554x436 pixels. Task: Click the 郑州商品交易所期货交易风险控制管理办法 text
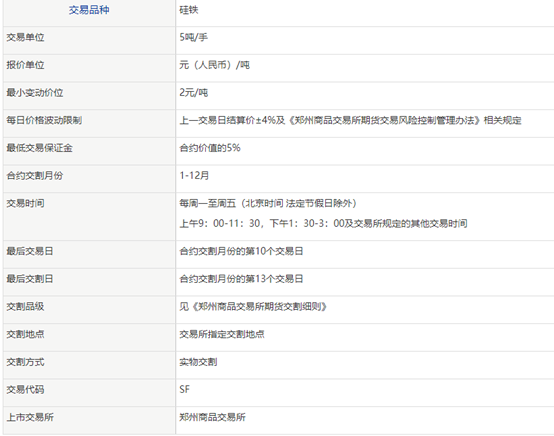[384, 120]
